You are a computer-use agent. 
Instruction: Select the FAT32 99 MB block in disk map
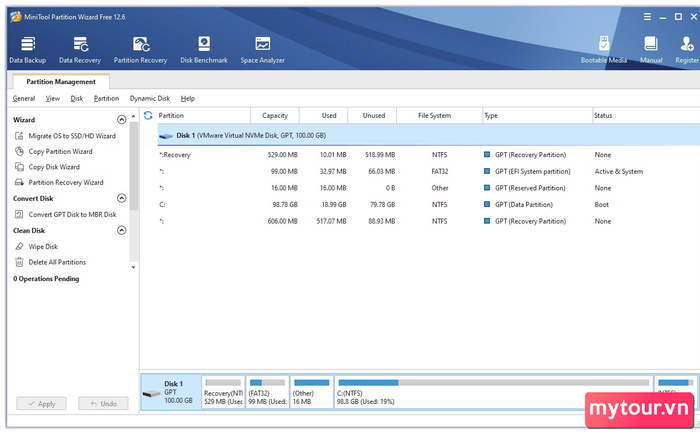pyautogui.click(x=267, y=392)
